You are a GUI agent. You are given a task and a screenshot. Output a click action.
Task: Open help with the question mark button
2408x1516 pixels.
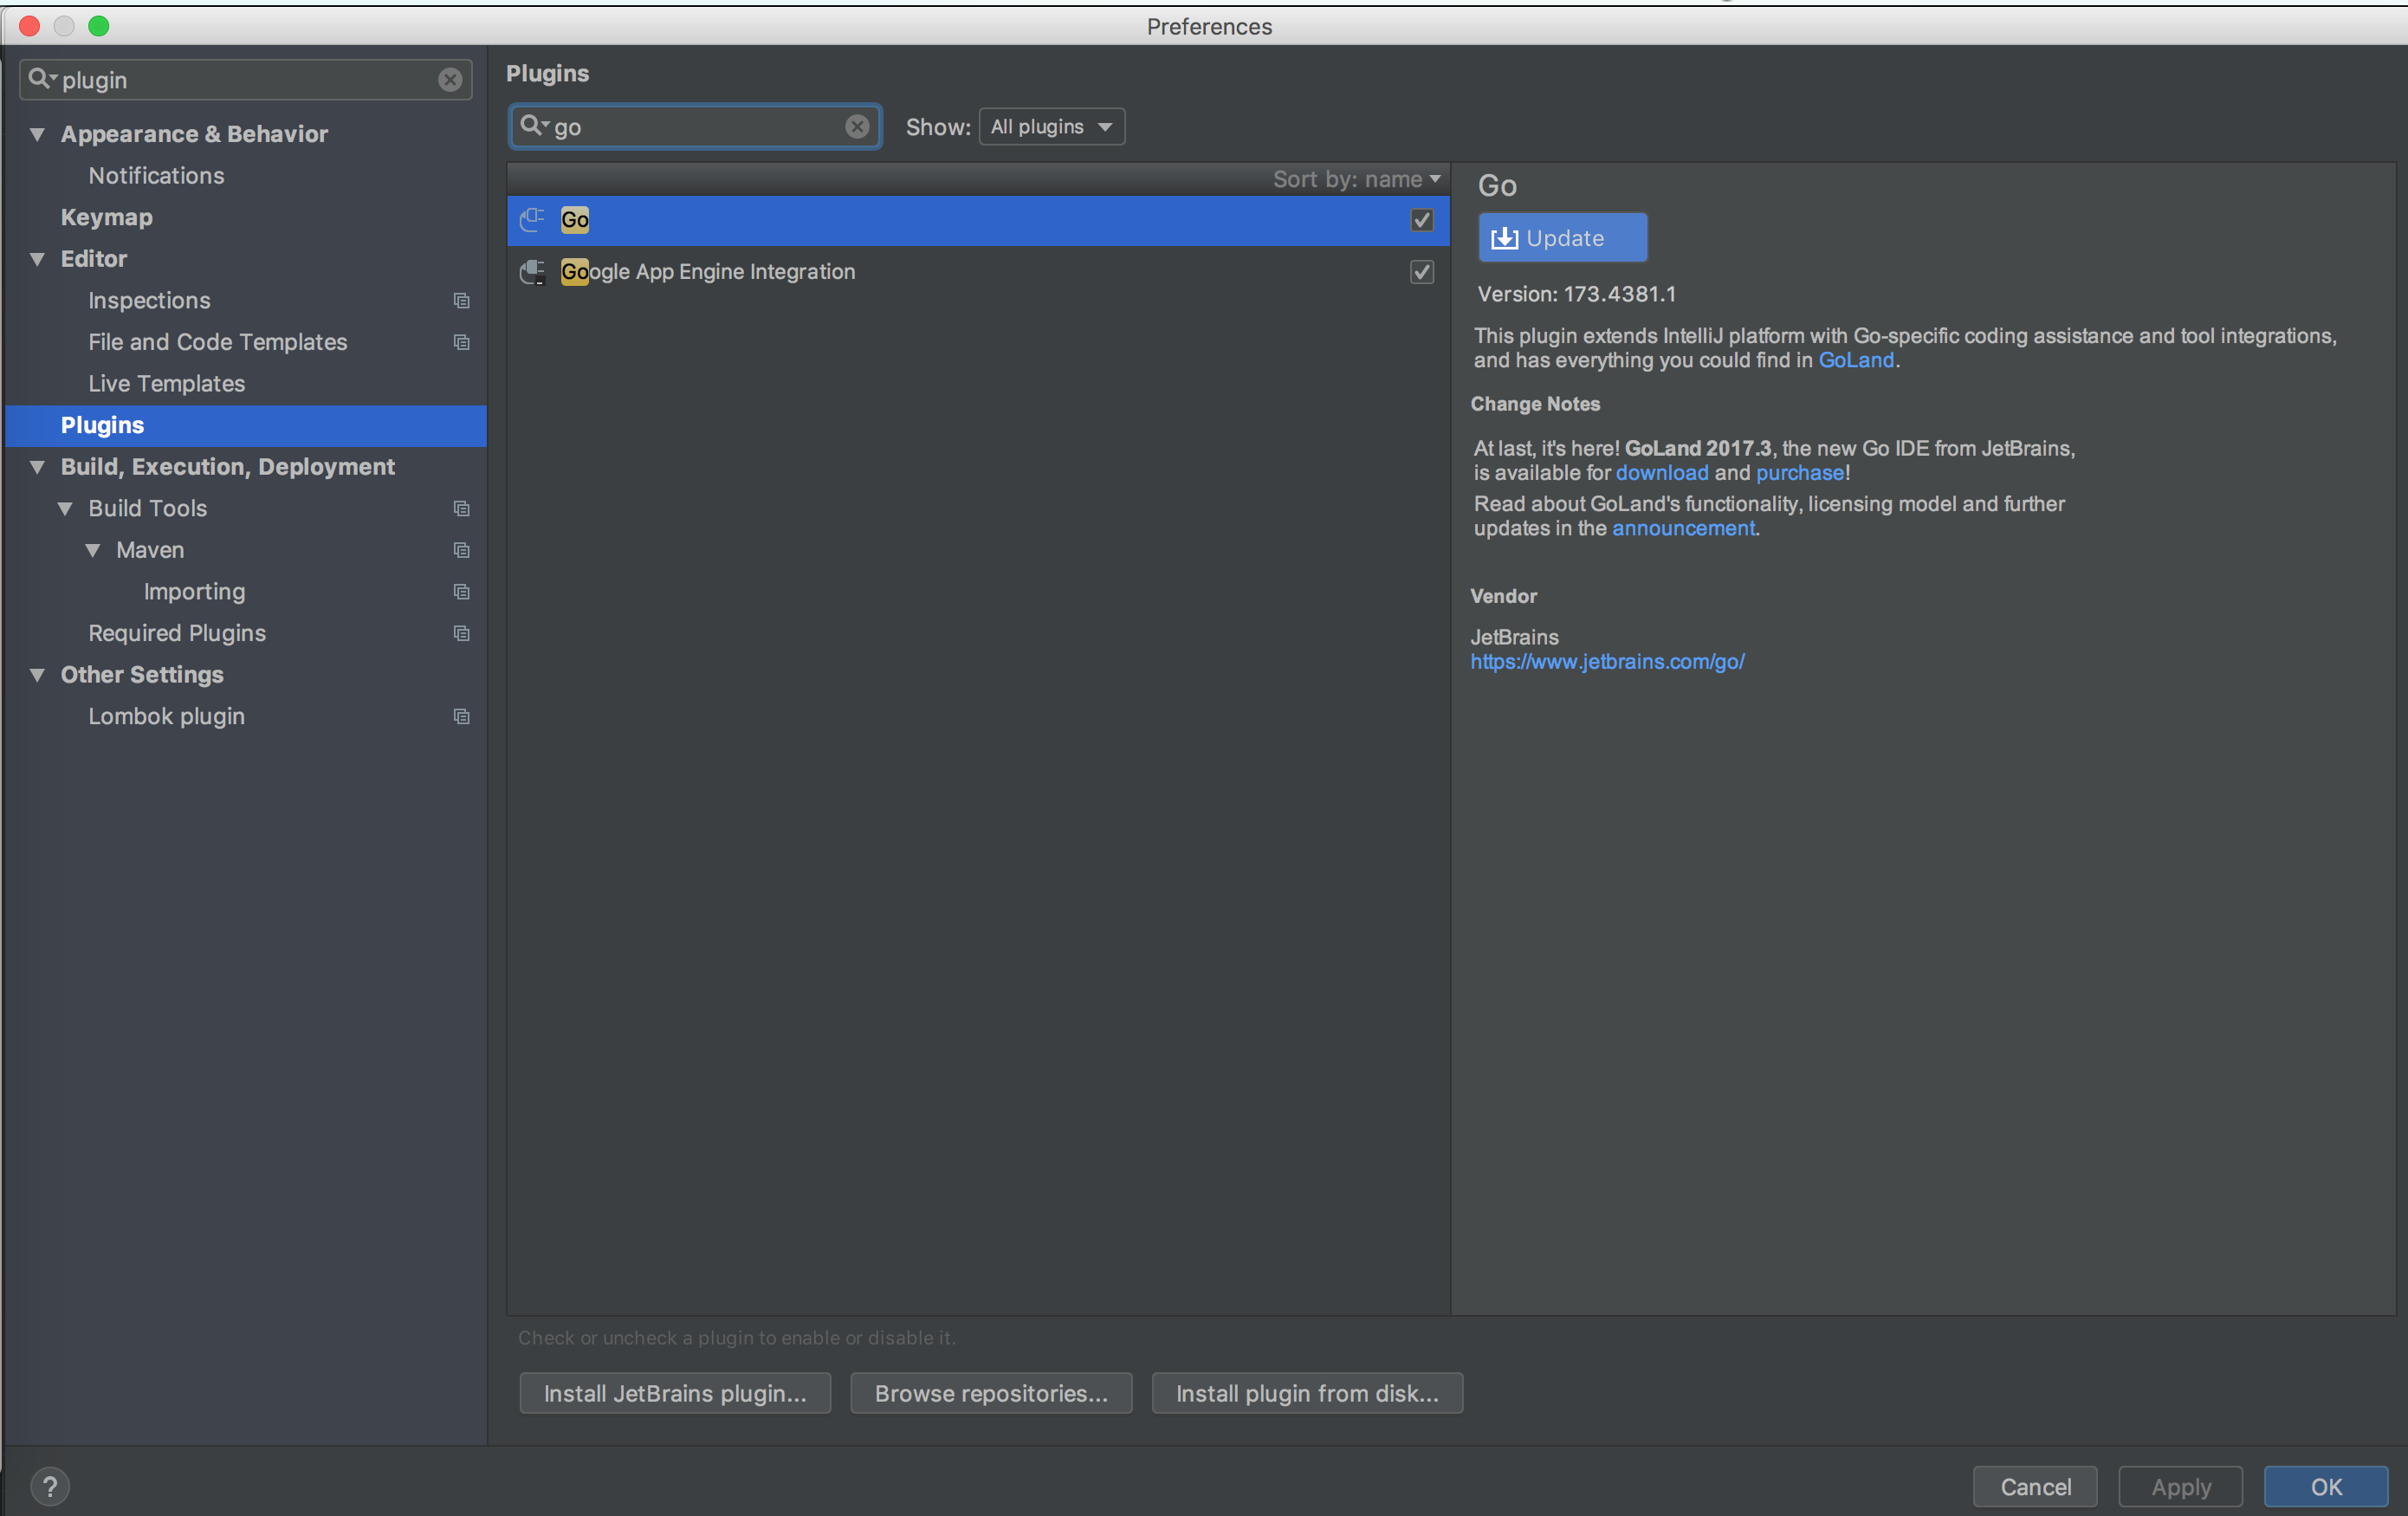pyautogui.click(x=49, y=1486)
